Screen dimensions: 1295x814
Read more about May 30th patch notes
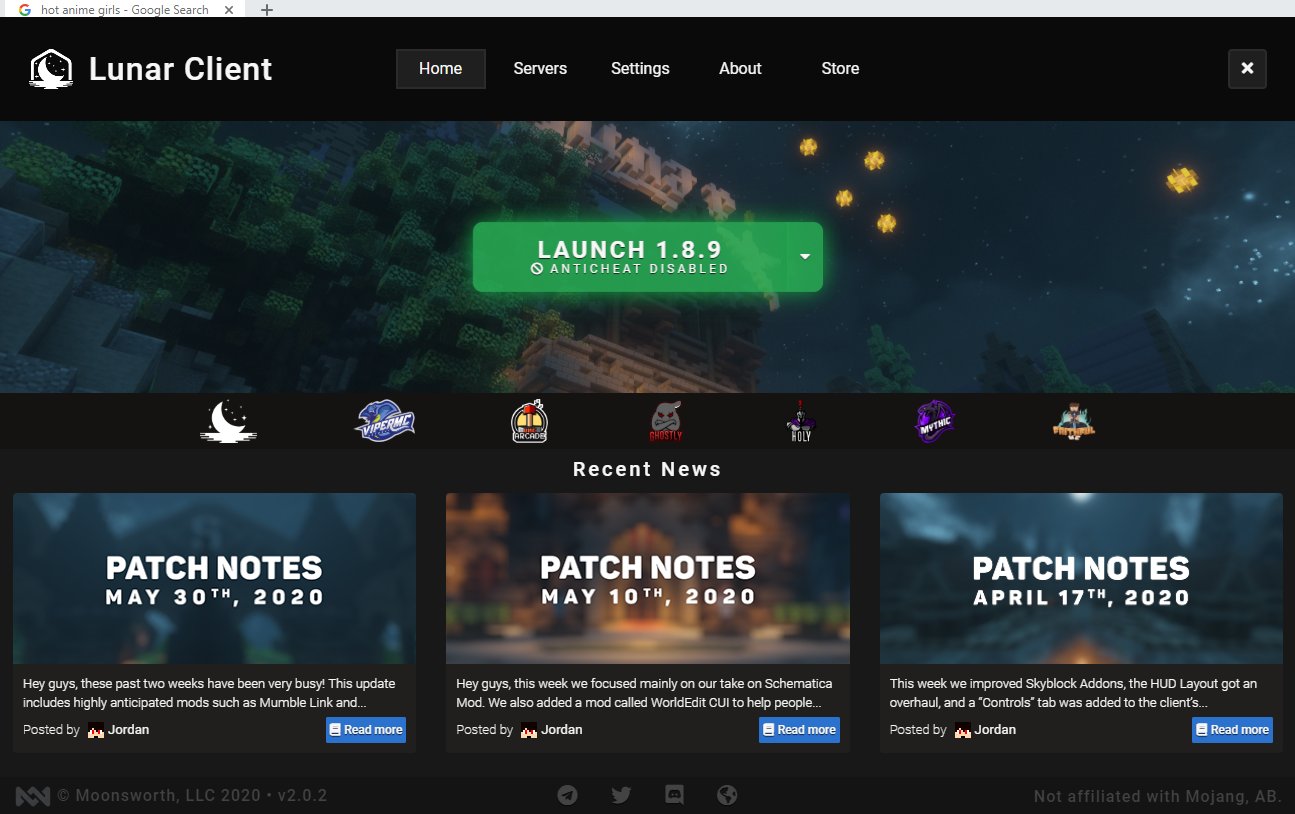point(365,729)
